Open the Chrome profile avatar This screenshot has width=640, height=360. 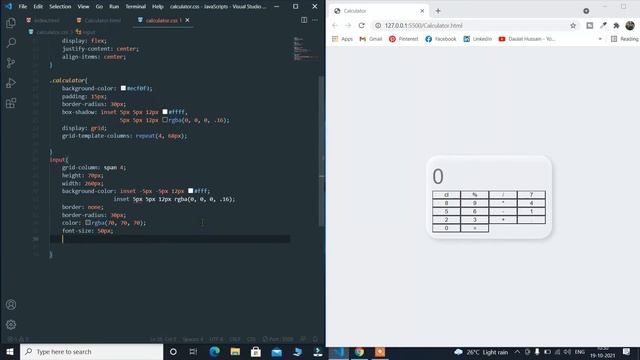[x=630, y=25]
